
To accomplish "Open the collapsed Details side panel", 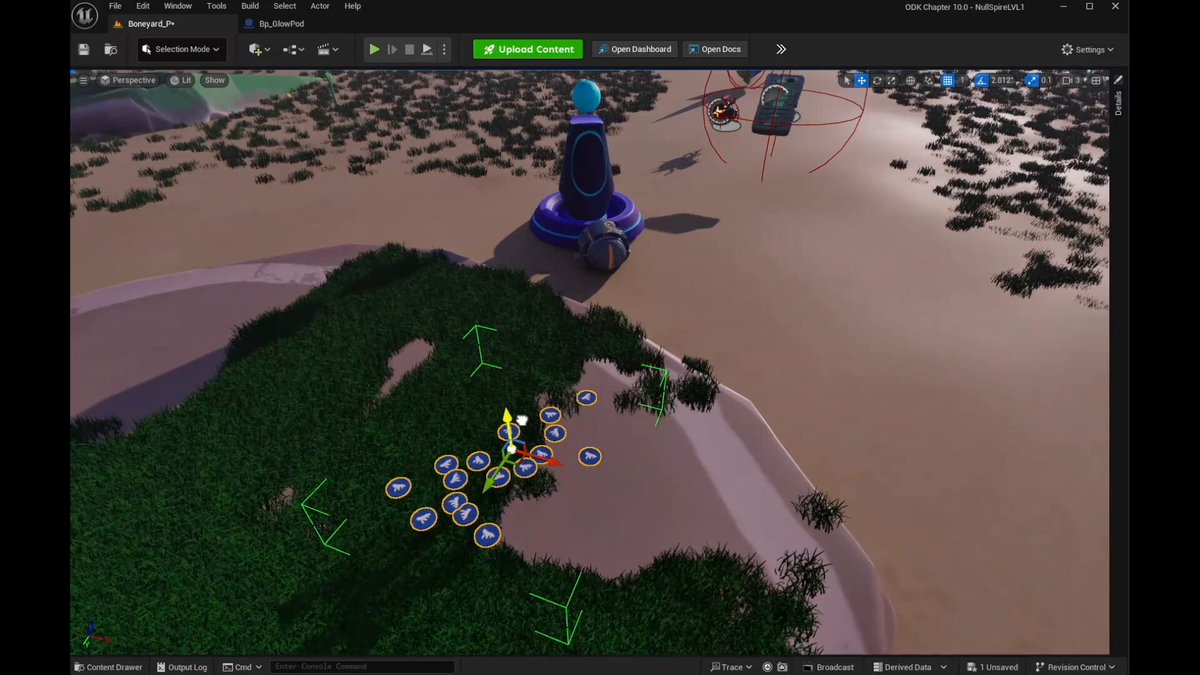I will pyautogui.click(x=1118, y=103).
